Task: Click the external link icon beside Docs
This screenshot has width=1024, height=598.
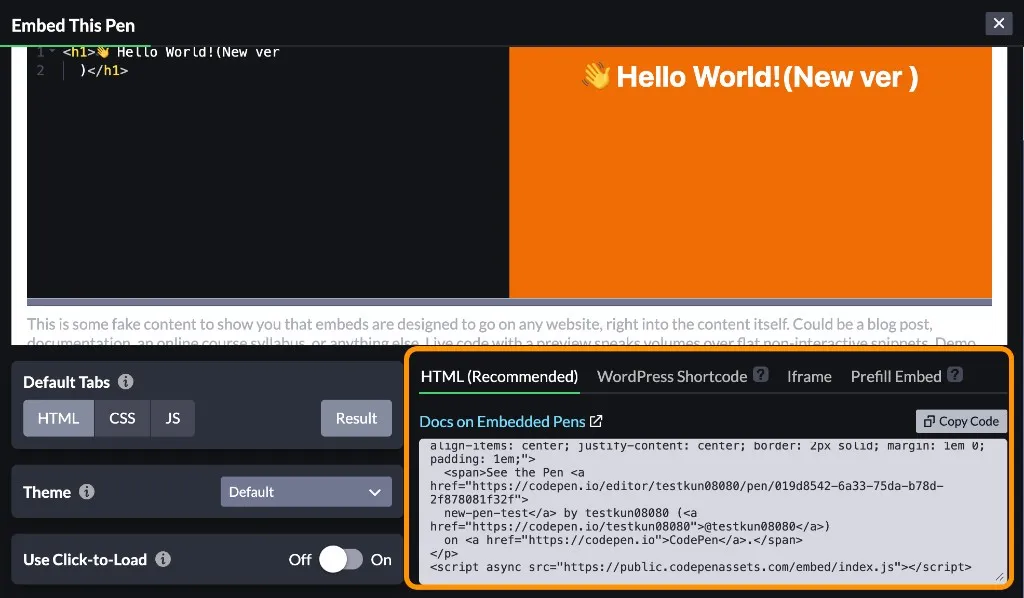Action: (596, 421)
